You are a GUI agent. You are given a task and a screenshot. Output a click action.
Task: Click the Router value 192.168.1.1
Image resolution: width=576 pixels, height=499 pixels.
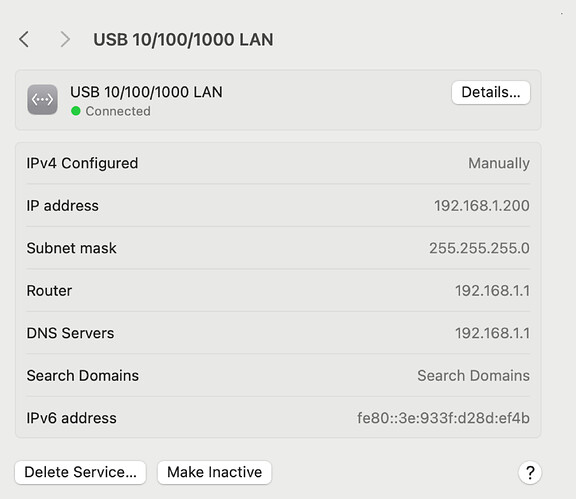click(x=492, y=291)
